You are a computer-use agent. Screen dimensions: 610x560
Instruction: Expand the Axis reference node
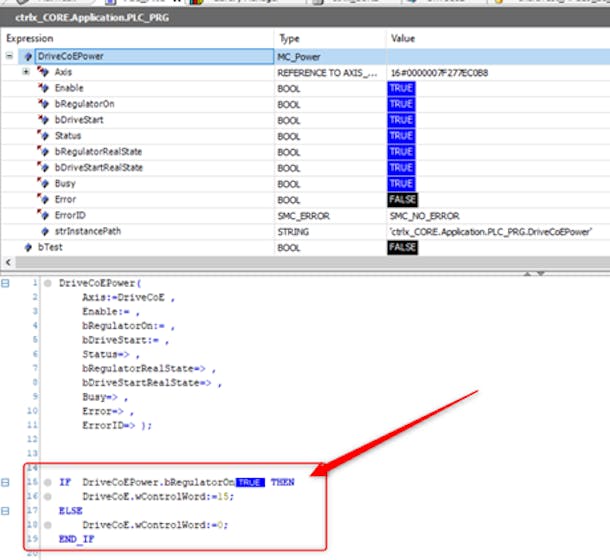click(26, 72)
